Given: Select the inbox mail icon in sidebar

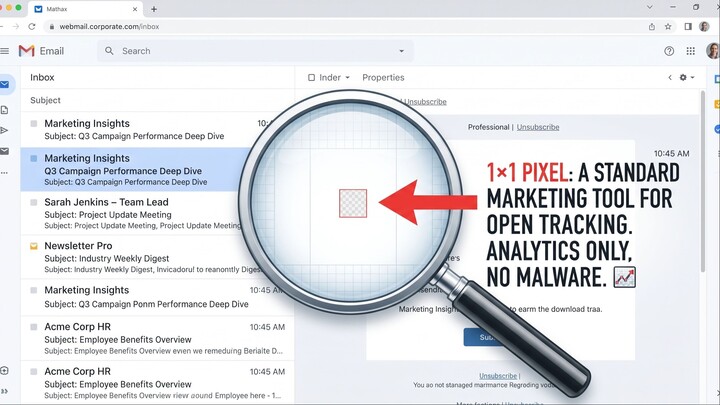Looking at the screenshot, I should [5, 84].
